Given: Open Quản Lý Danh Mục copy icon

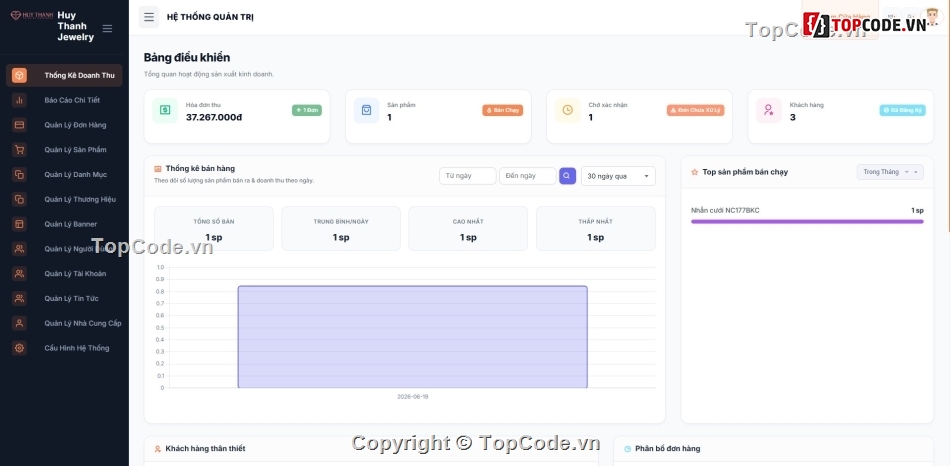Looking at the screenshot, I should click(19, 175).
